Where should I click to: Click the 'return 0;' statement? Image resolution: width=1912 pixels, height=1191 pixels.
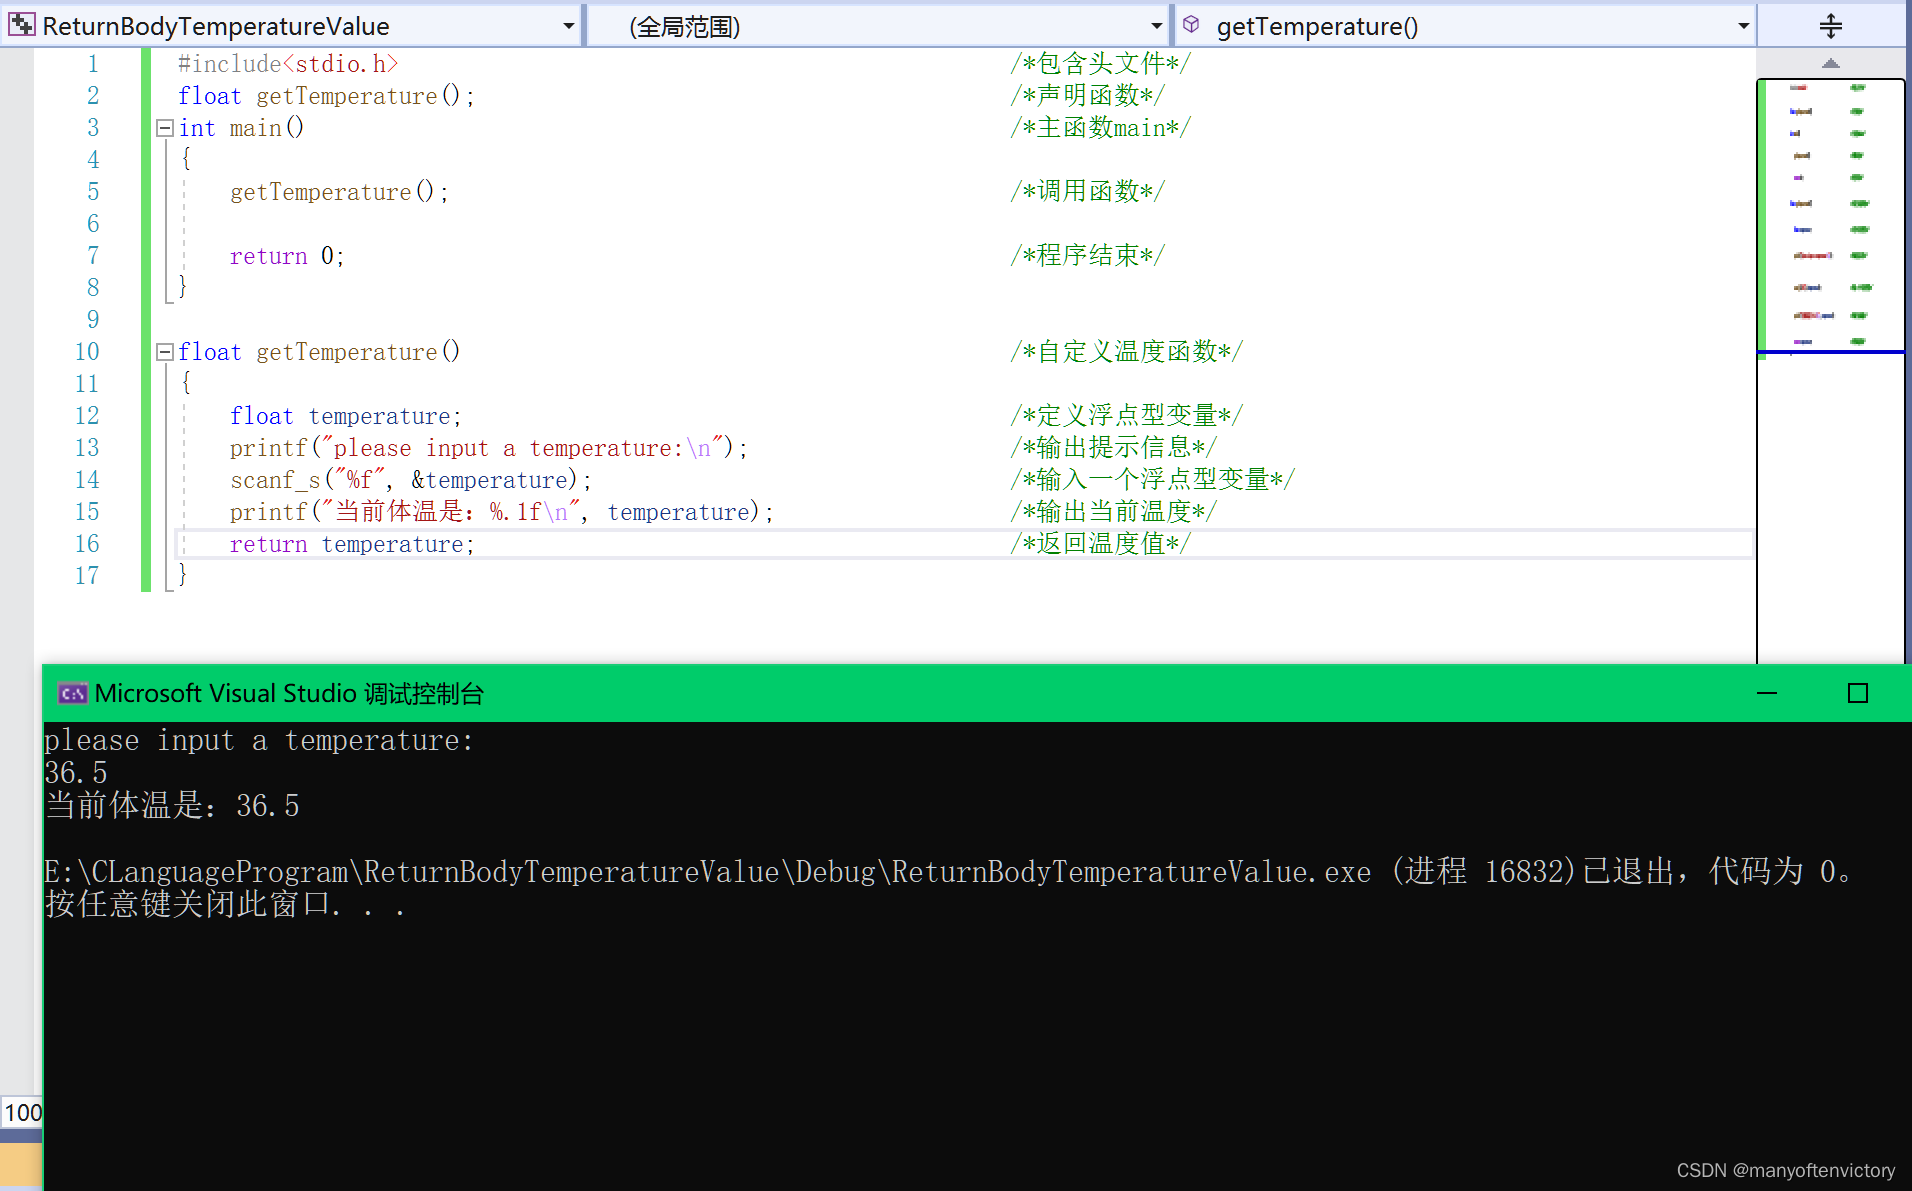(287, 256)
